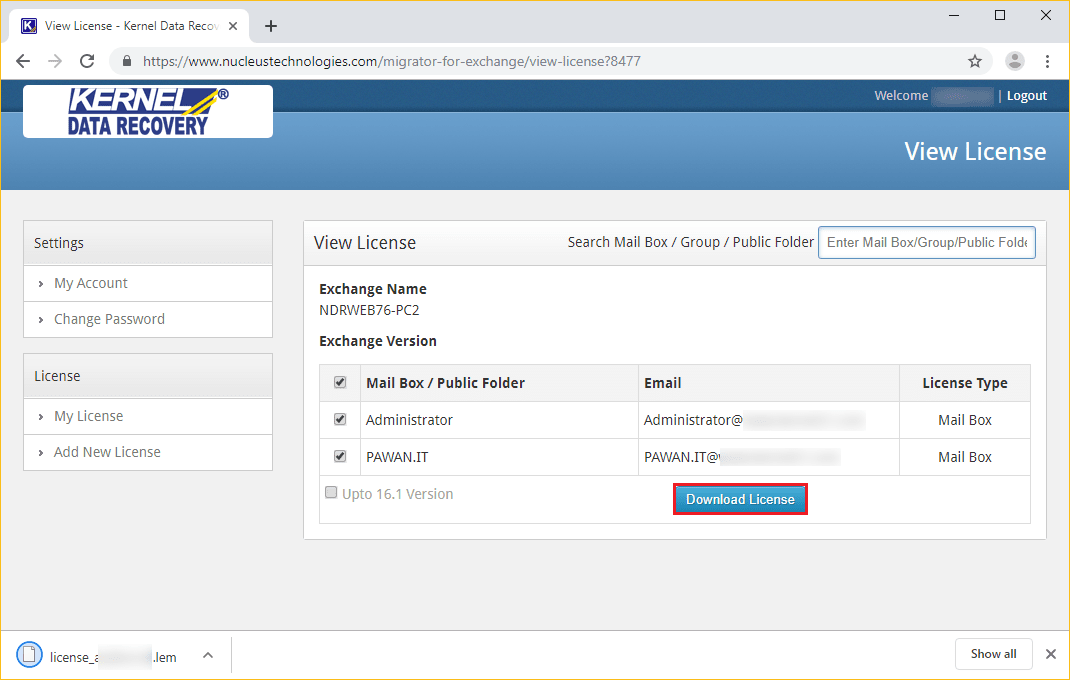Open My License in sidebar
This screenshot has height=680, width=1070.
pos(89,416)
